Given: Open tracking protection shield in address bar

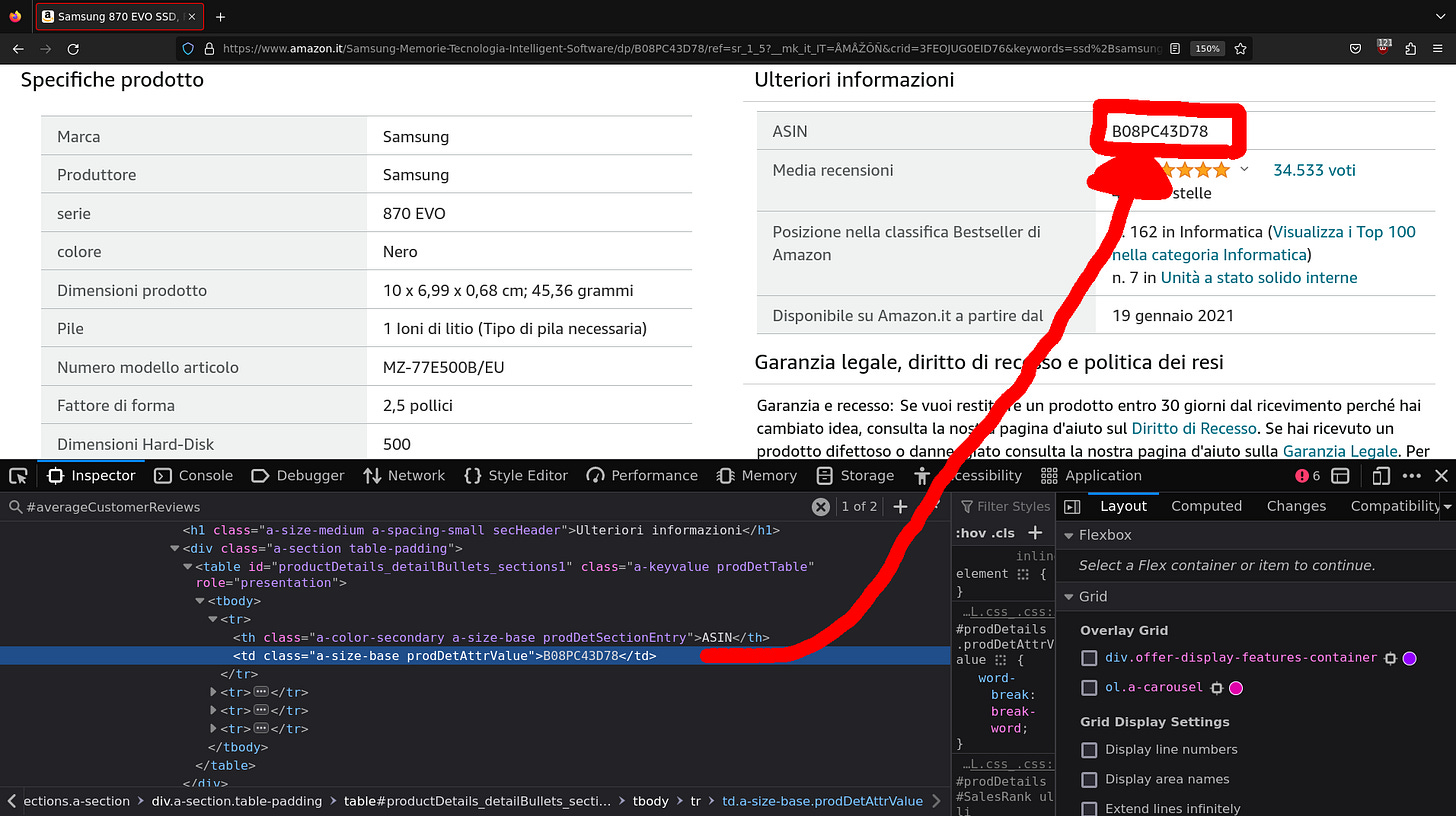Looking at the screenshot, I should pyautogui.click(x=188, y=48).
